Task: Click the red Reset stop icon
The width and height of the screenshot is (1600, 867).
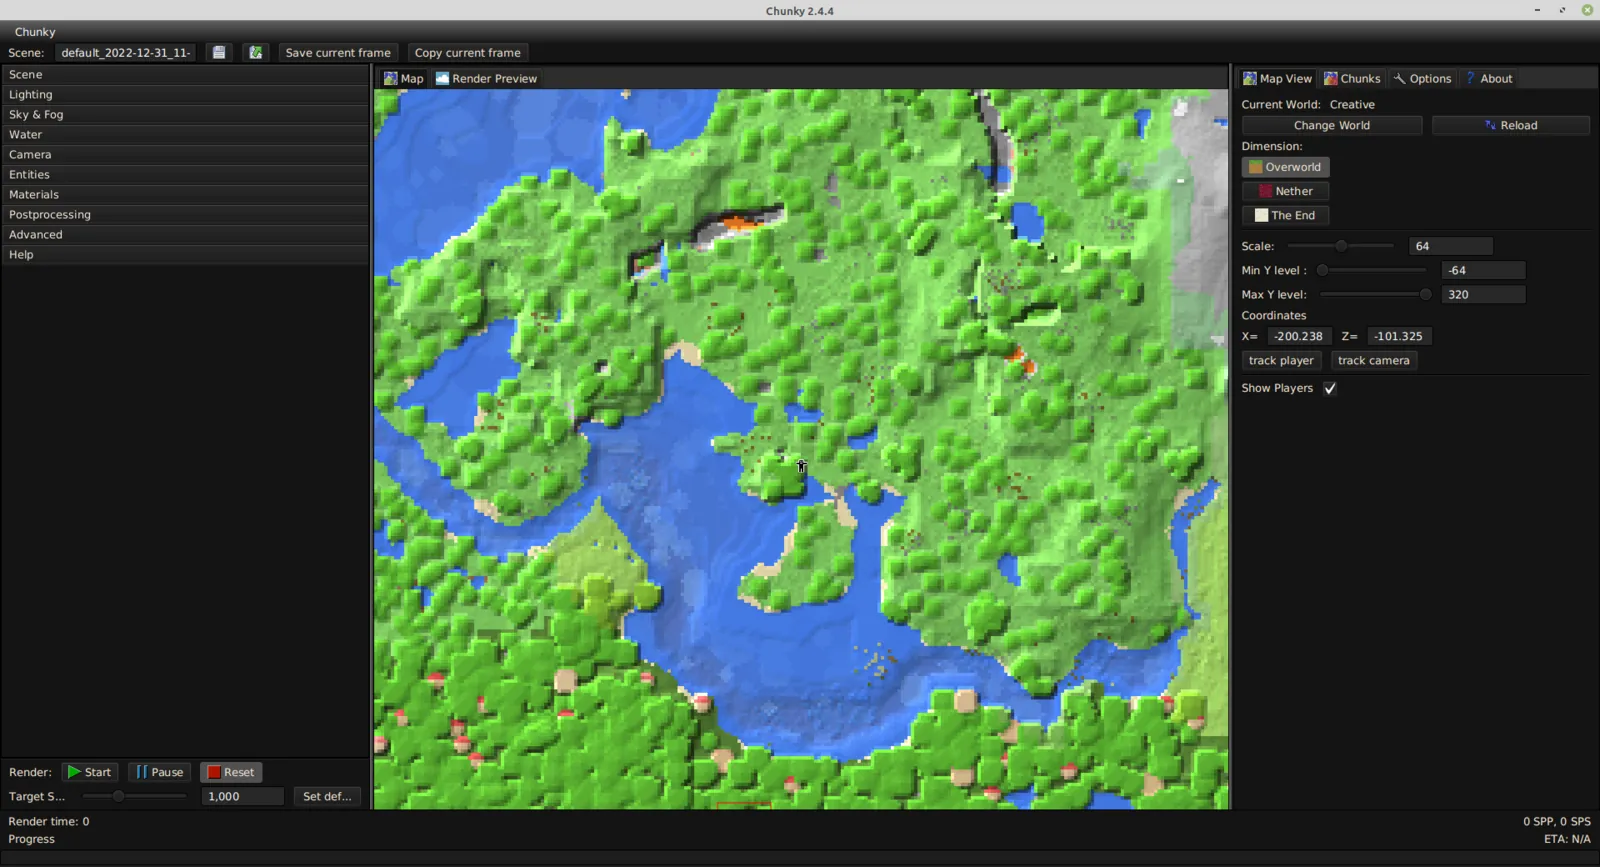Action: pos(213,772)
